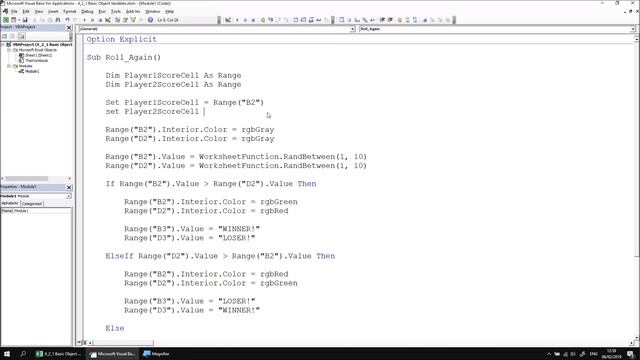Click the taskbar search icon
The height and width of the screenshot is (360, 640).
coord(23,354)
